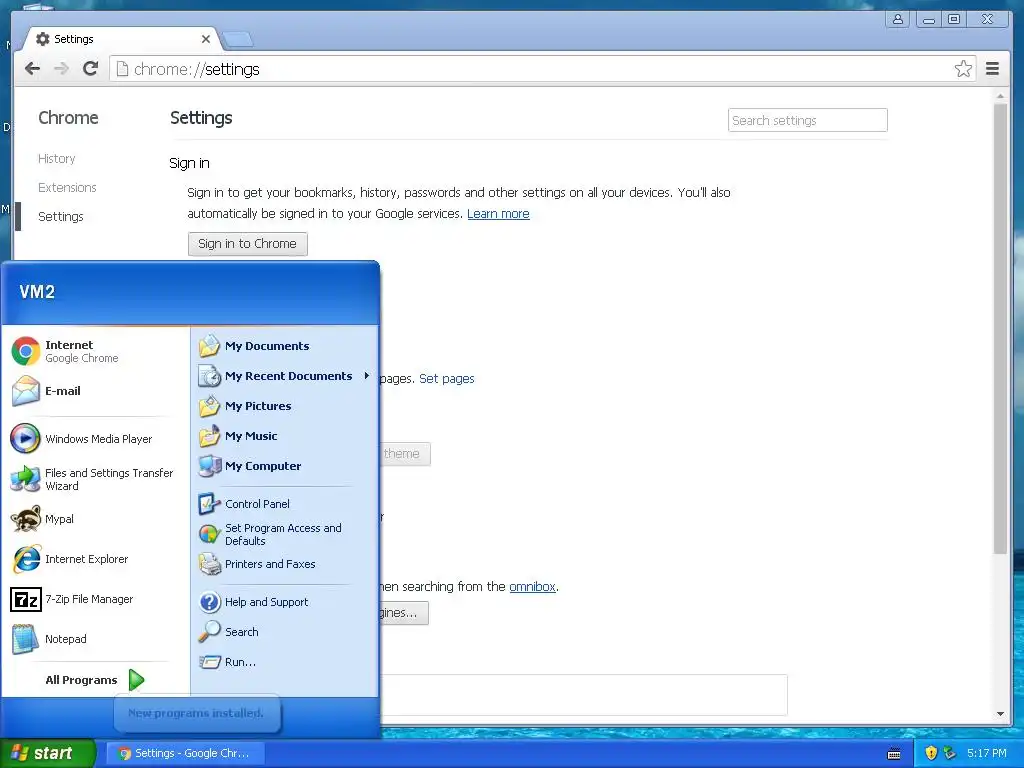Open My Computer
The width and height of the screenshot is (1024, 768).
(285, 466)
